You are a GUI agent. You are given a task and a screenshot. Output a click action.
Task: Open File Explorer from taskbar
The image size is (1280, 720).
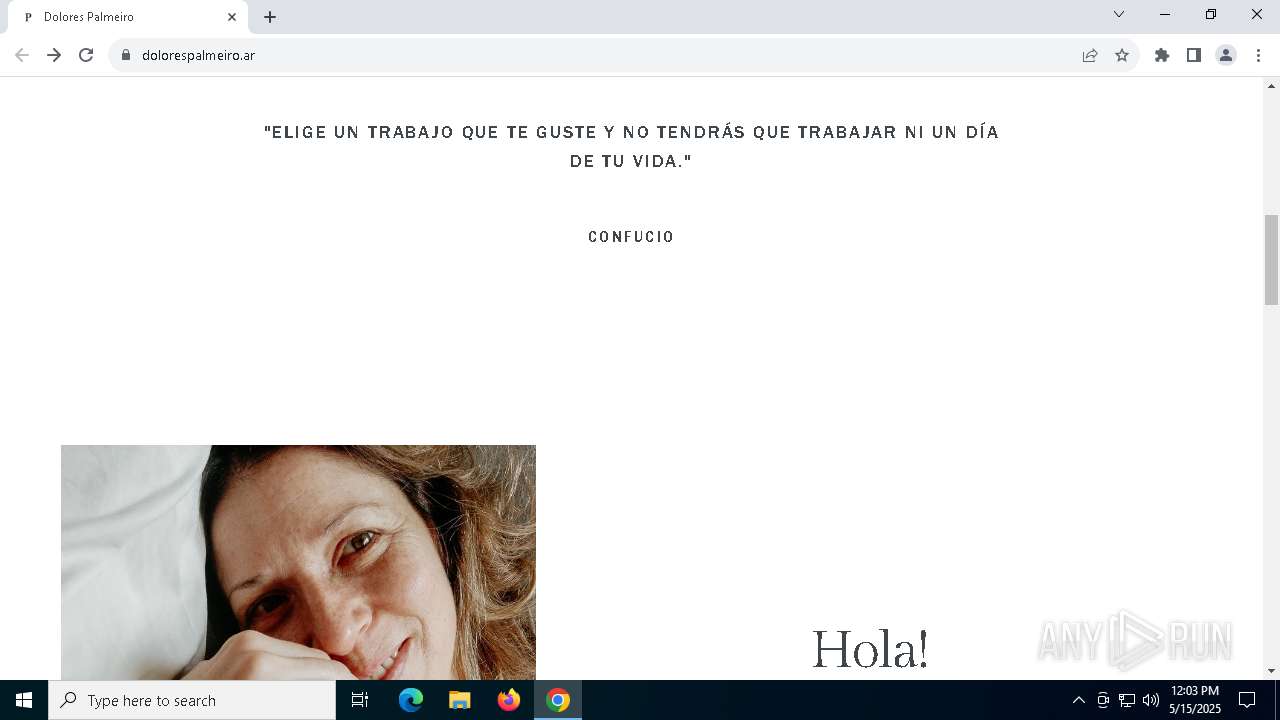click(460, 700)
